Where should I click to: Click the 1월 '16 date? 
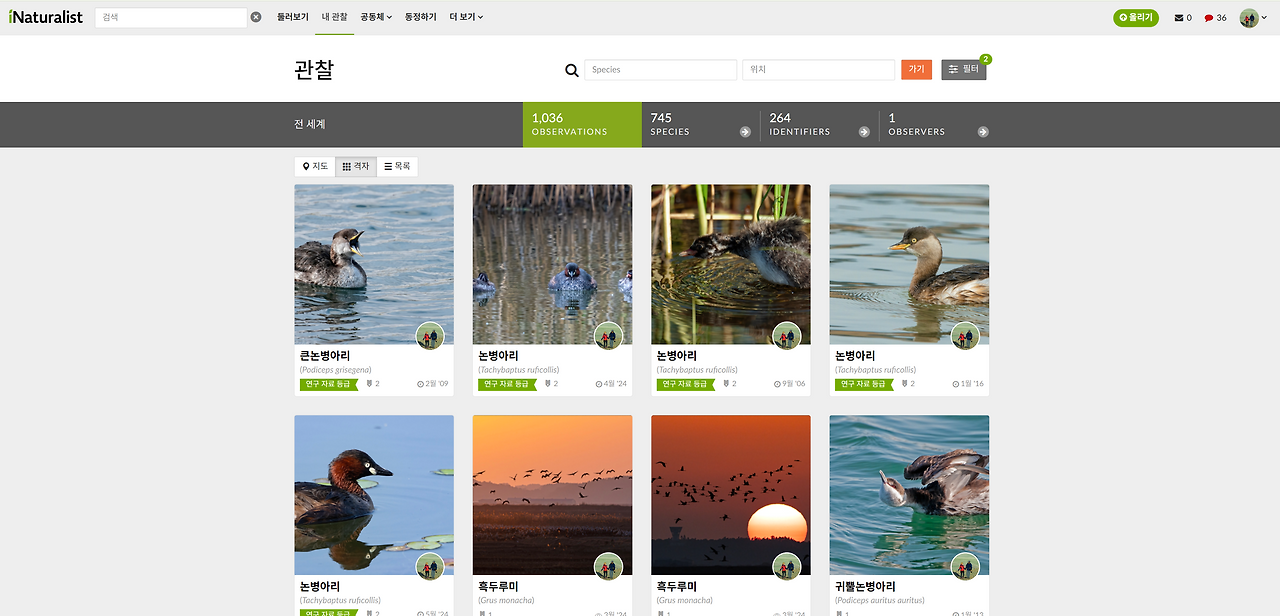point(968,384)
